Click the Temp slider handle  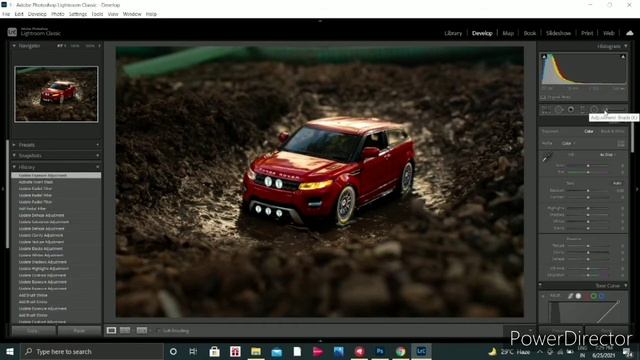(x=588, y=166)
